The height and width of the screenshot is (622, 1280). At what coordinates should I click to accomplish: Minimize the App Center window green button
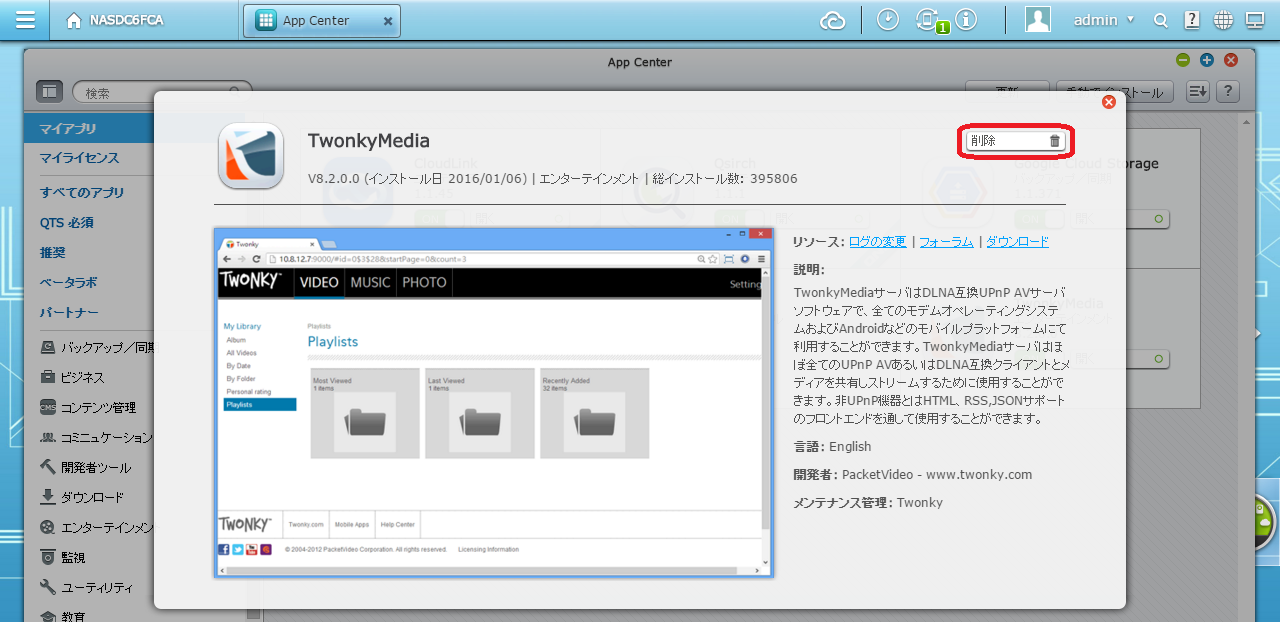pos(1183,61)
